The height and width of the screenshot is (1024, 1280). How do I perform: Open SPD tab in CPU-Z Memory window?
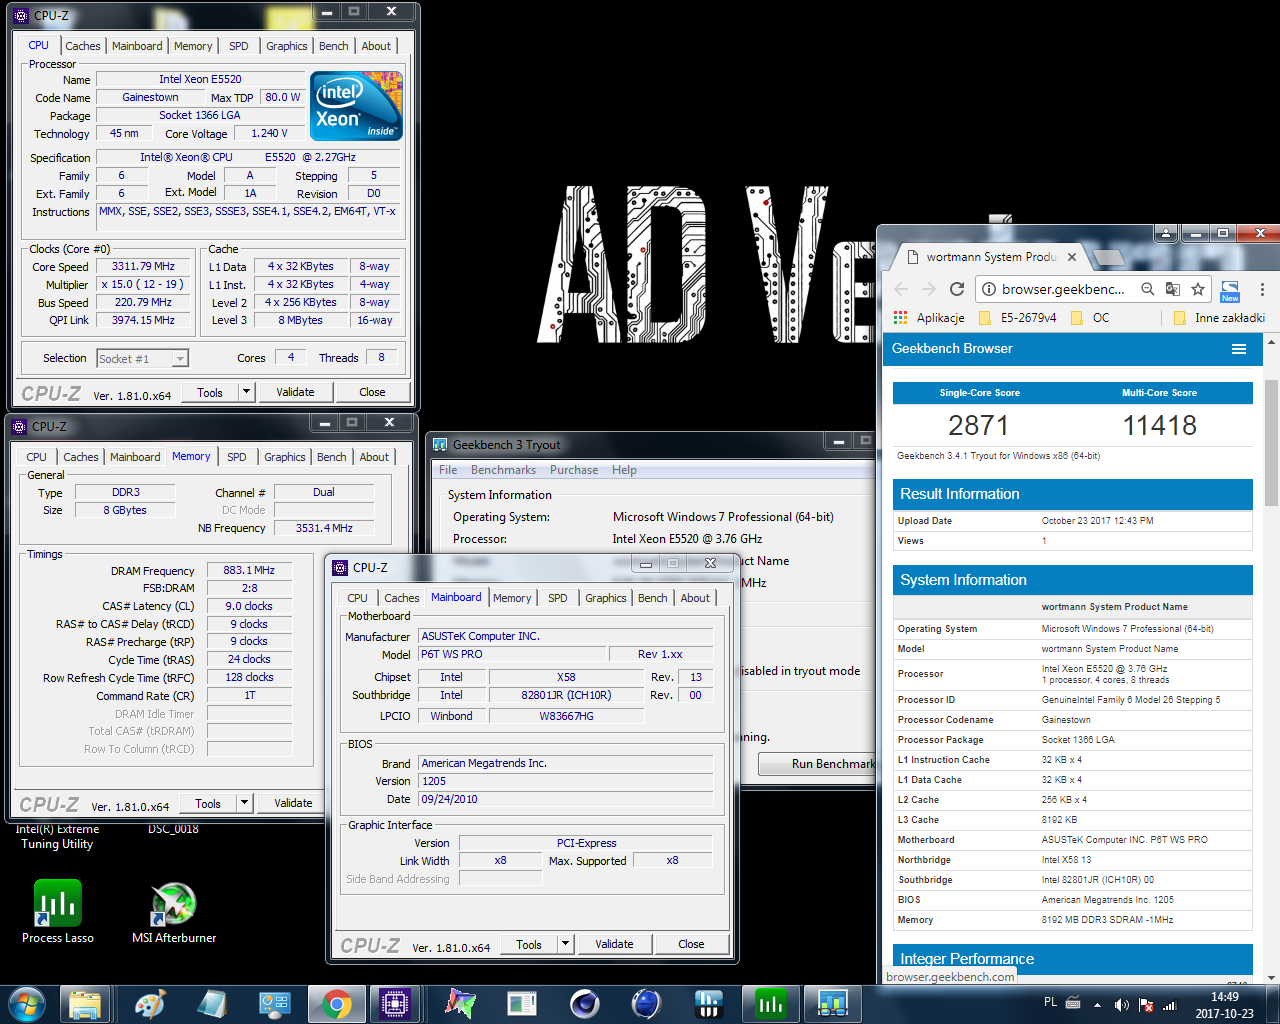pos(237,457)
